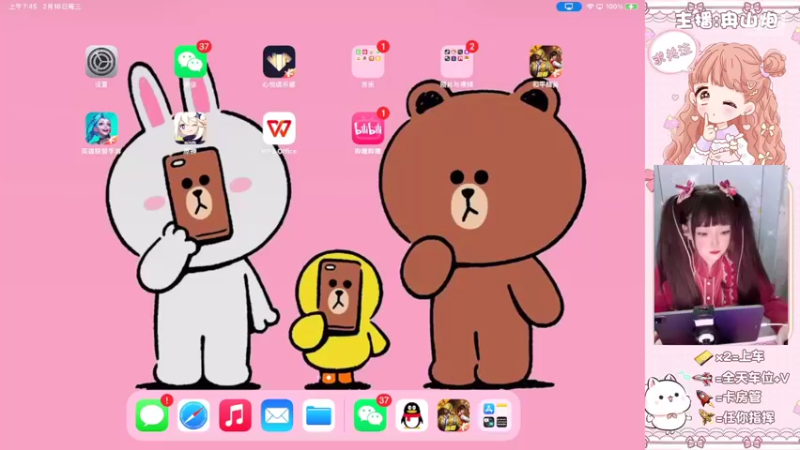Launch 和平精英 from the dock
The width and height of the screenshot is (800, 450).
click(x=454, y=415)
